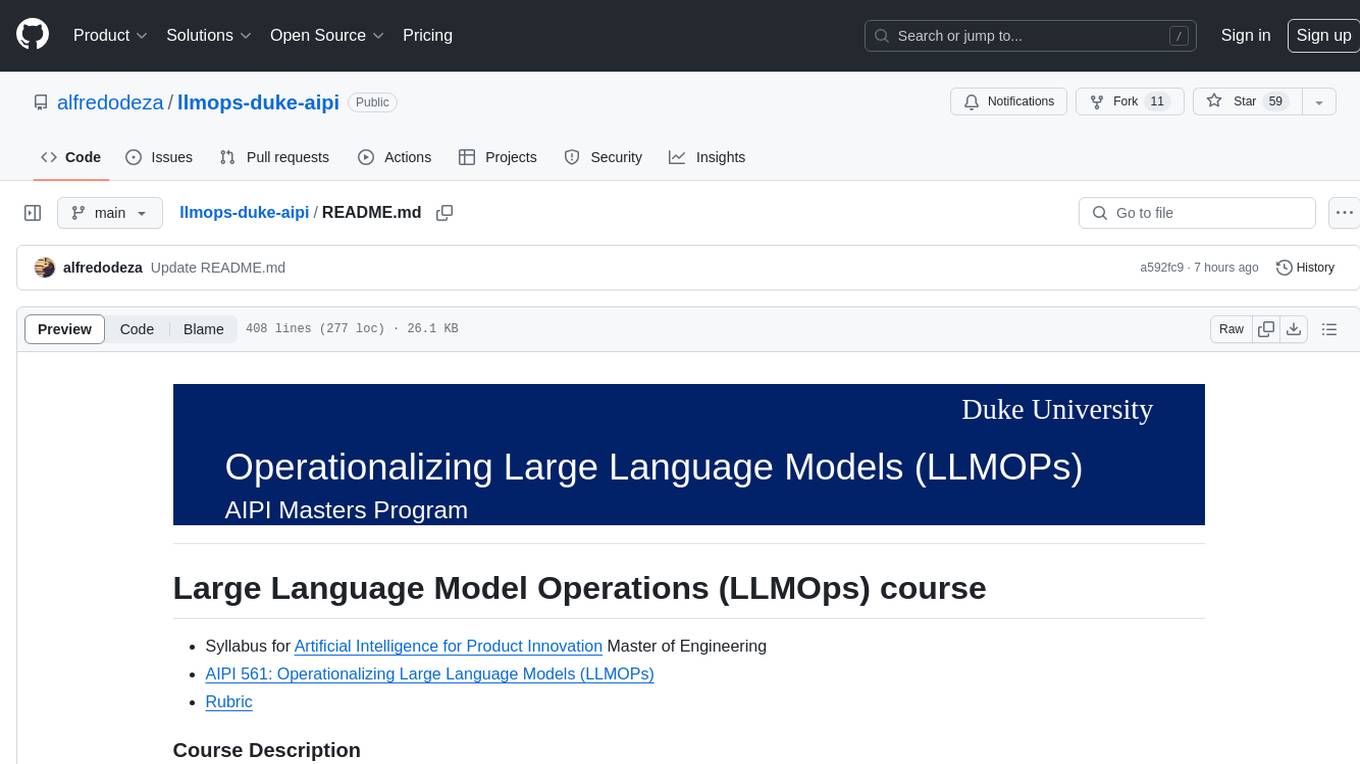Open the llmops-duke-aipi breadcrumb link
The width and height of the screenshot is (1360, 764).
(244, 213)
